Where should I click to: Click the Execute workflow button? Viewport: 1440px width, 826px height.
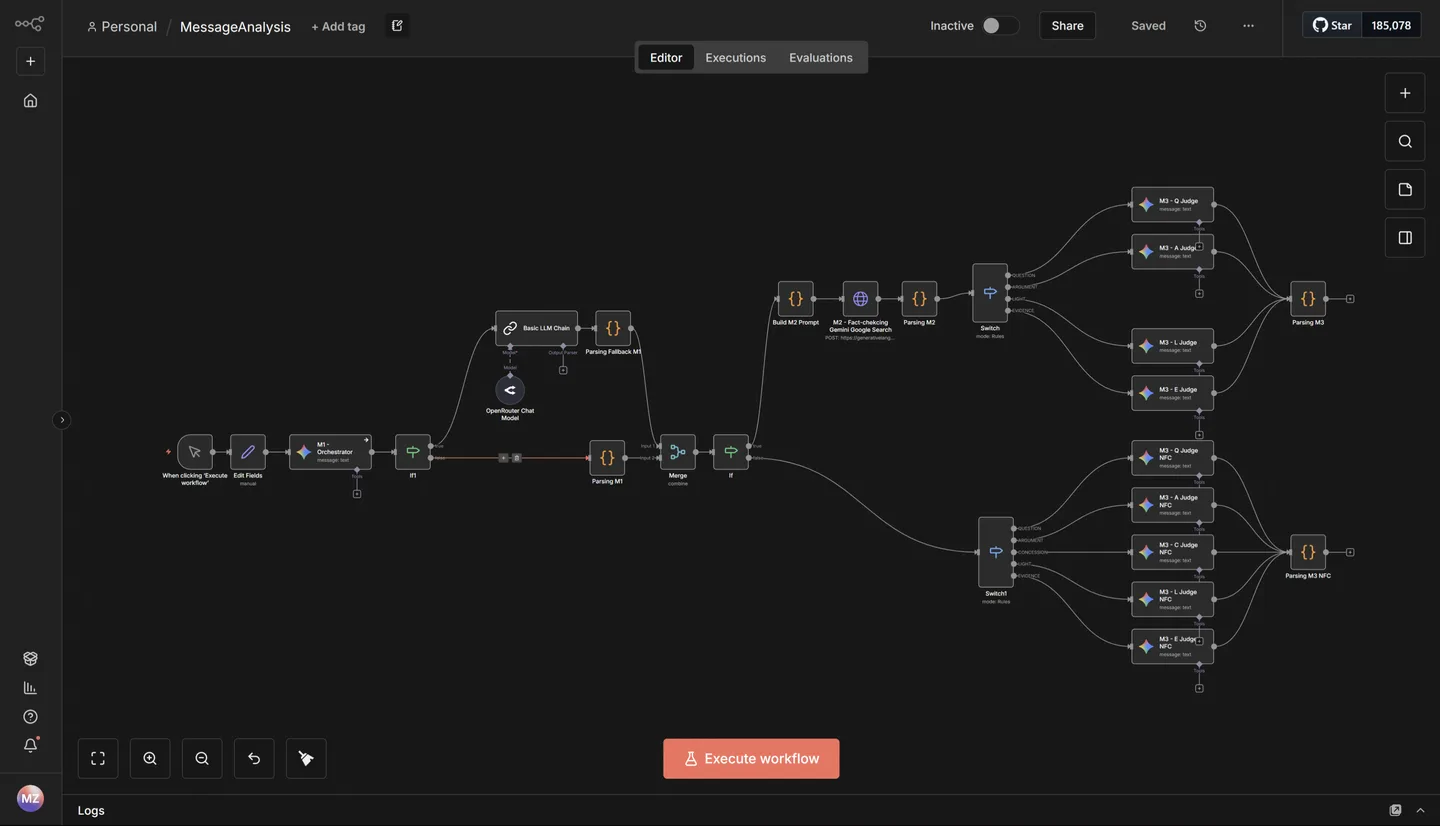tap(751, 758)
